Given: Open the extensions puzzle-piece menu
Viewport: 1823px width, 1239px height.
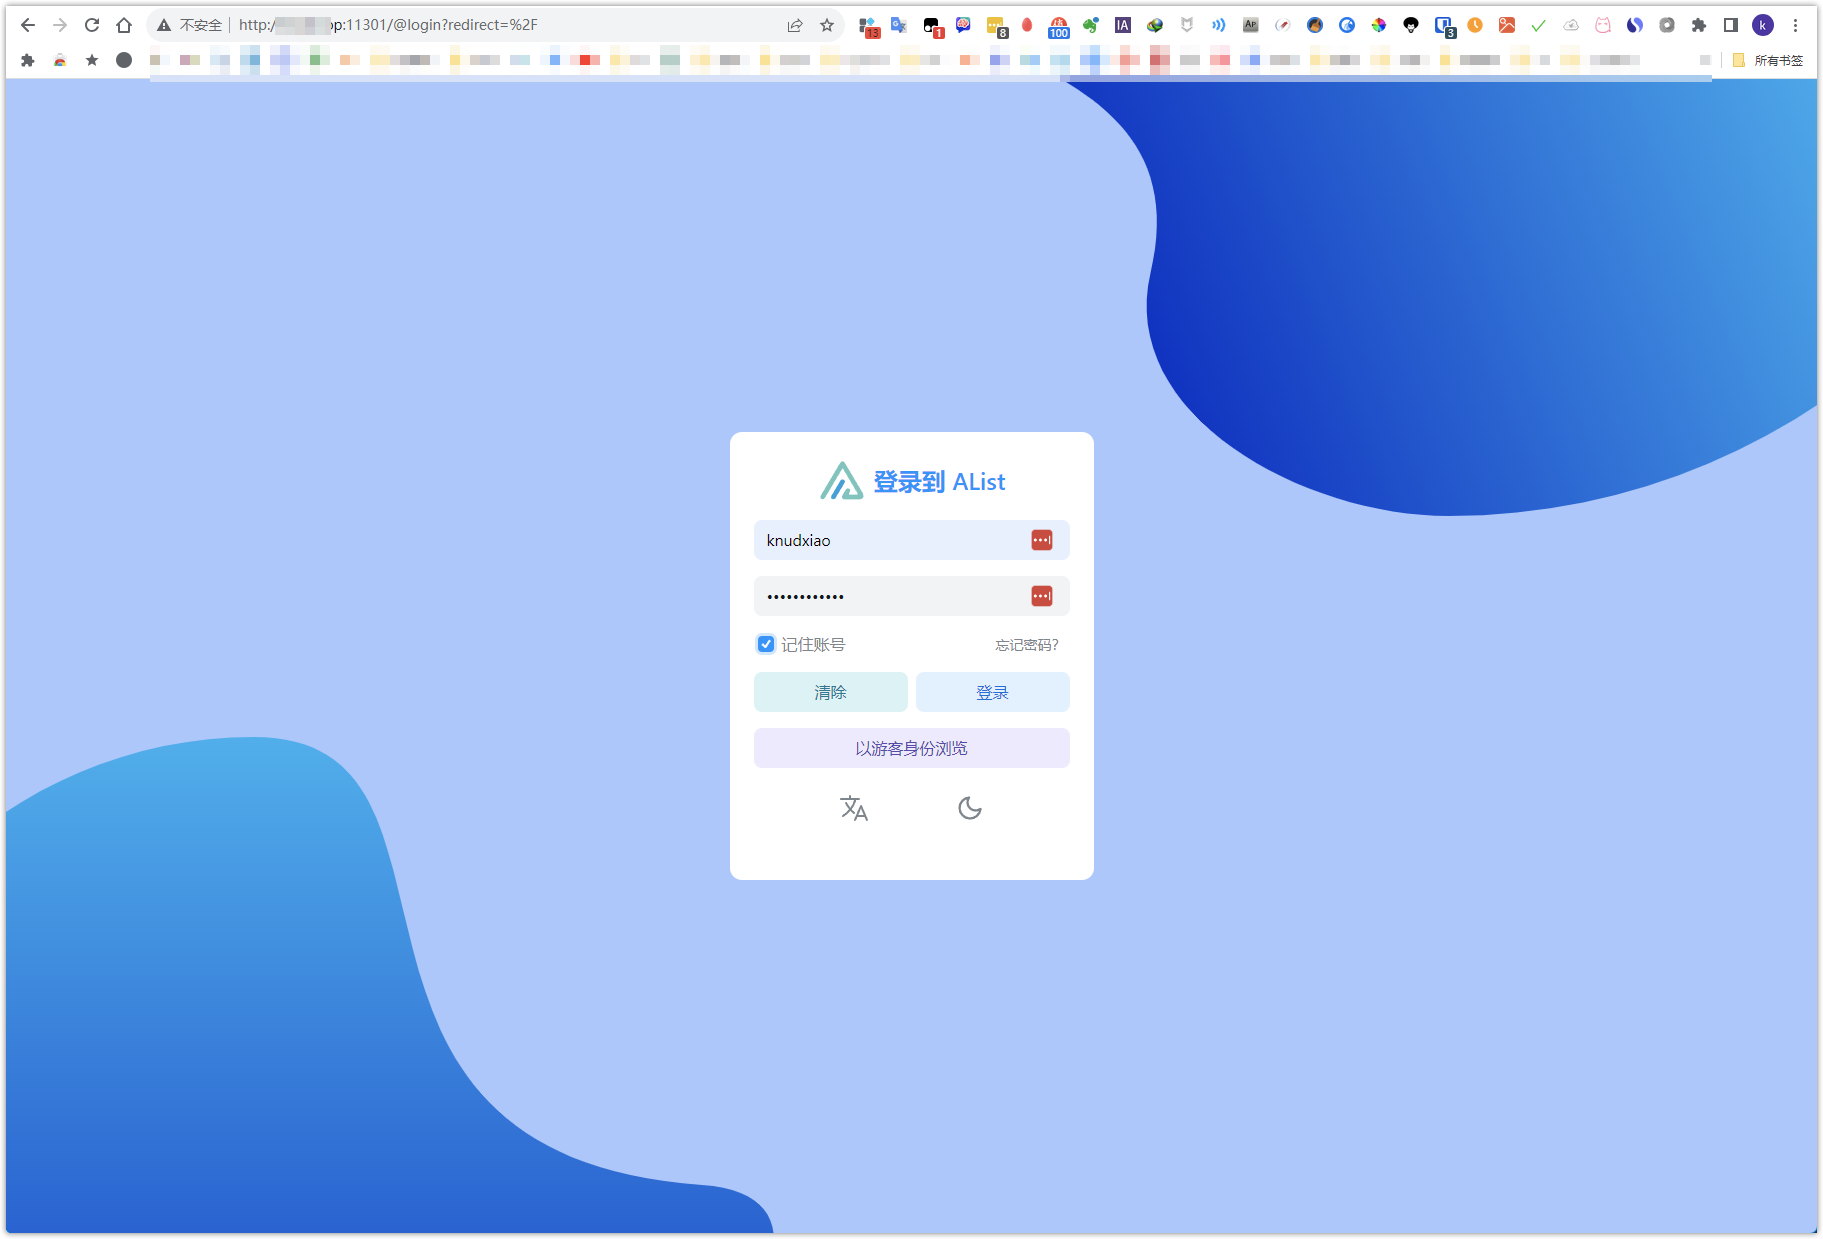Looking at the screenshot, I should (1699, 25).
